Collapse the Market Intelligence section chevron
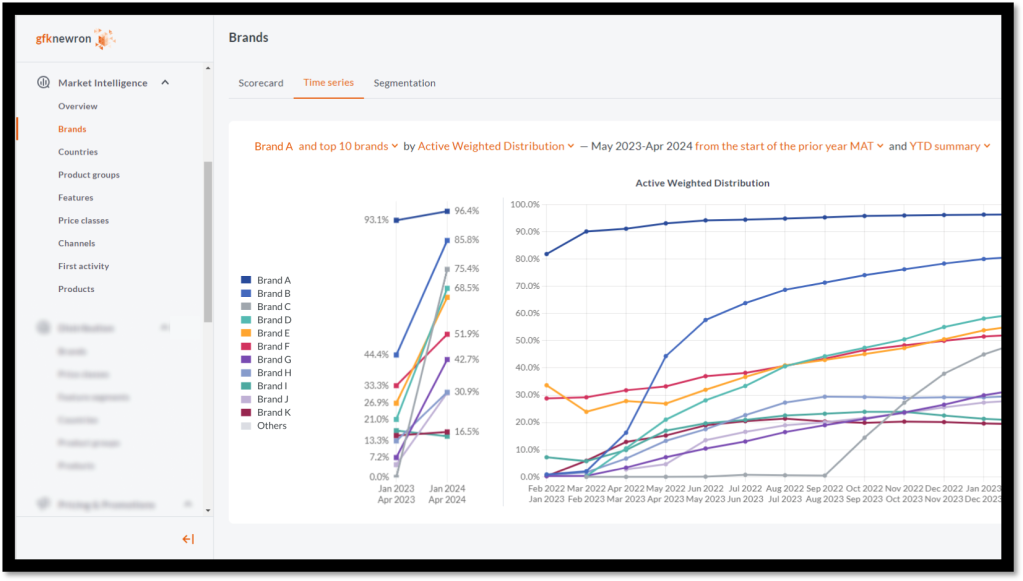The height and width of the screenshot is (581, 1023). click(165, 82)
